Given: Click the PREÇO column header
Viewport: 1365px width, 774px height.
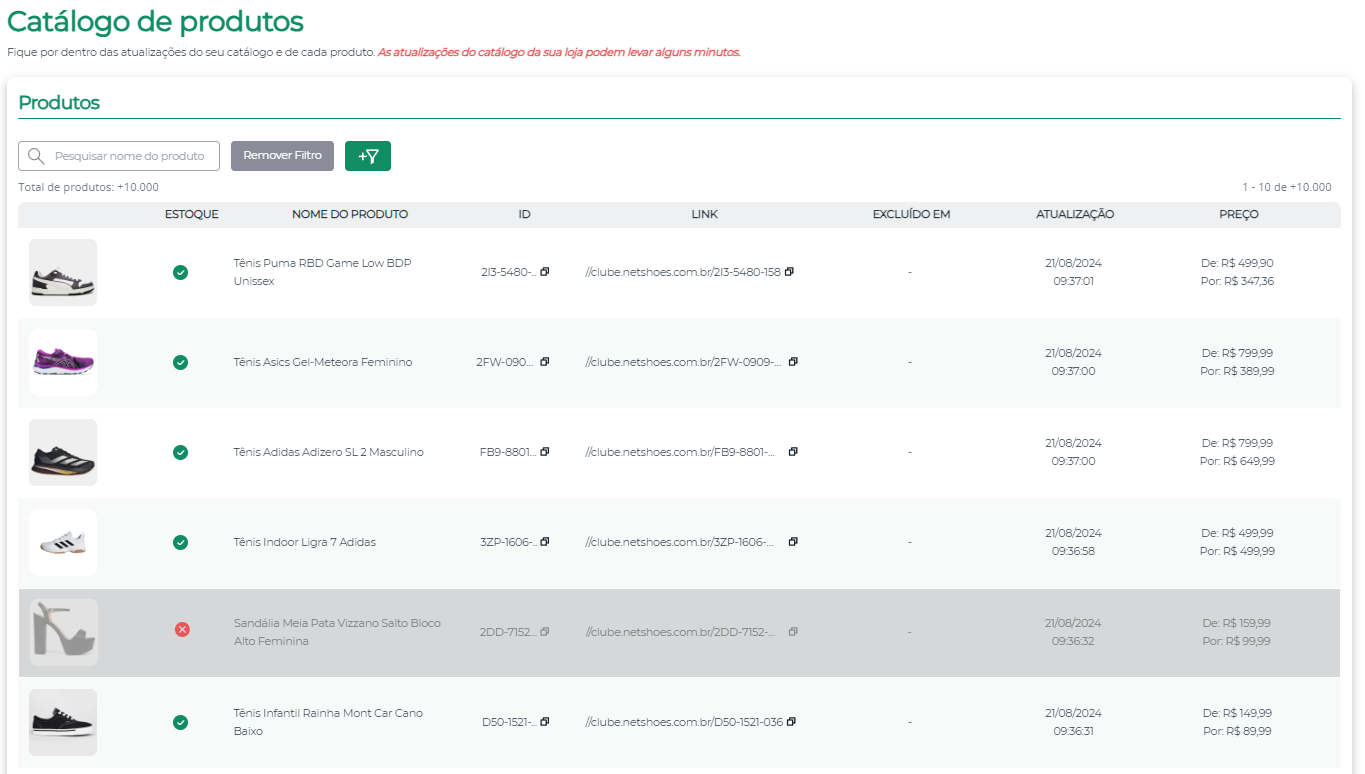Looking at the screenshot, I should point(1238,214).
